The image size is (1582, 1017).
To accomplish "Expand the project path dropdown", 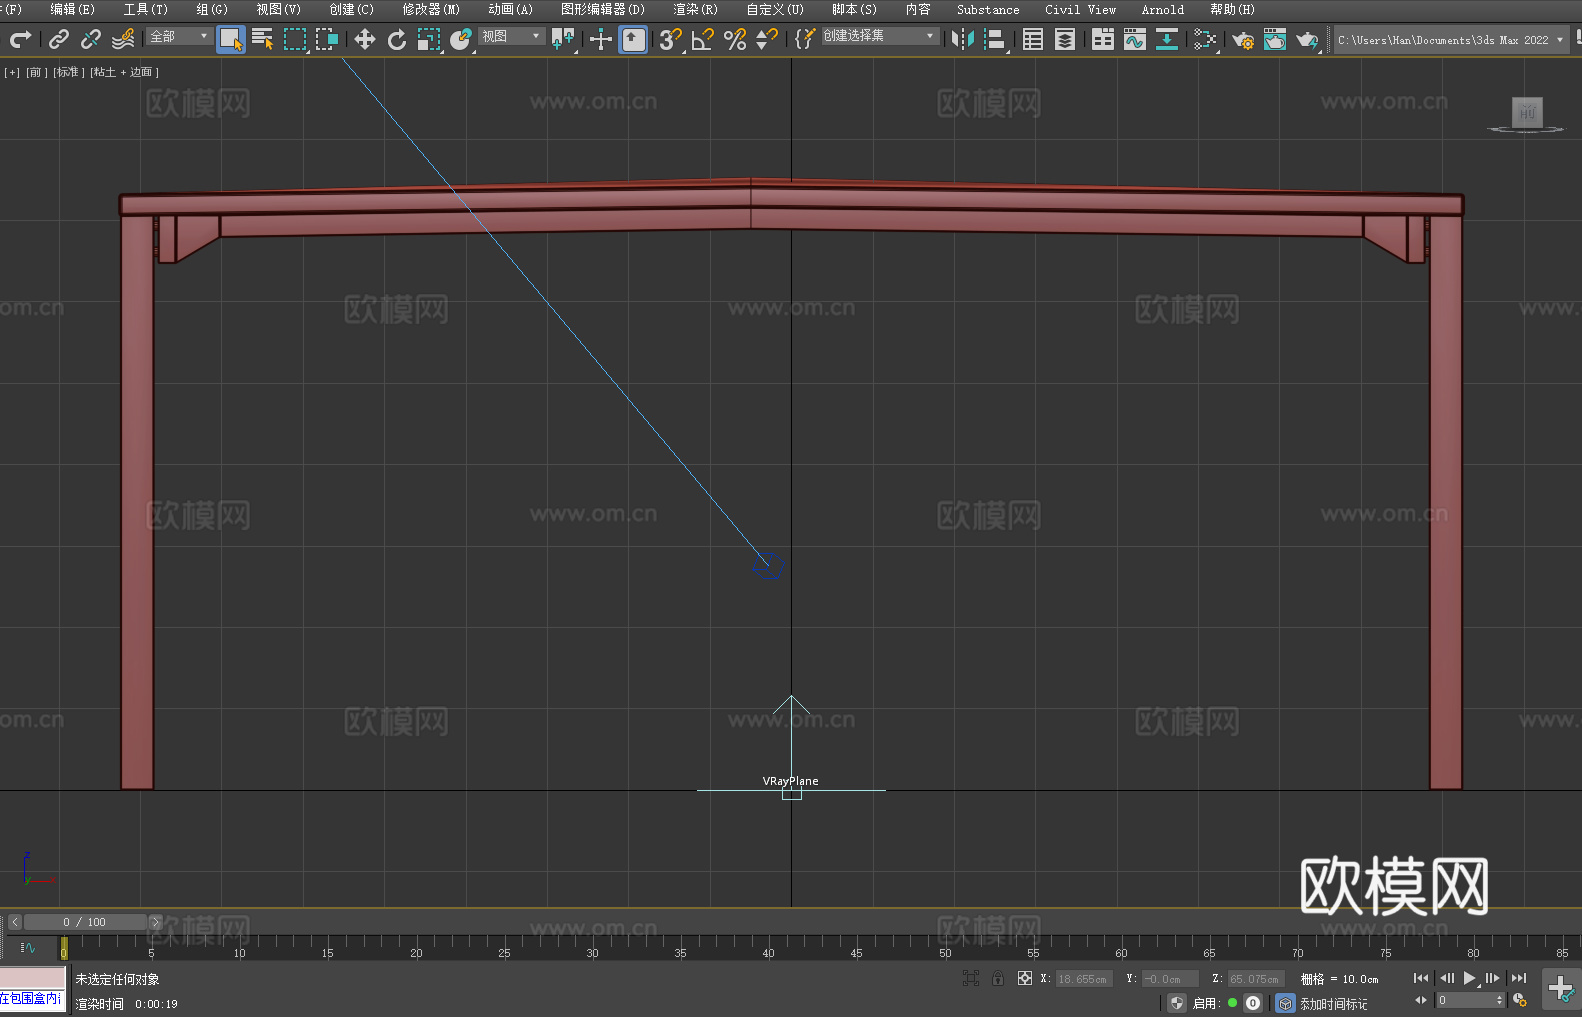I will coord(1559,40).
